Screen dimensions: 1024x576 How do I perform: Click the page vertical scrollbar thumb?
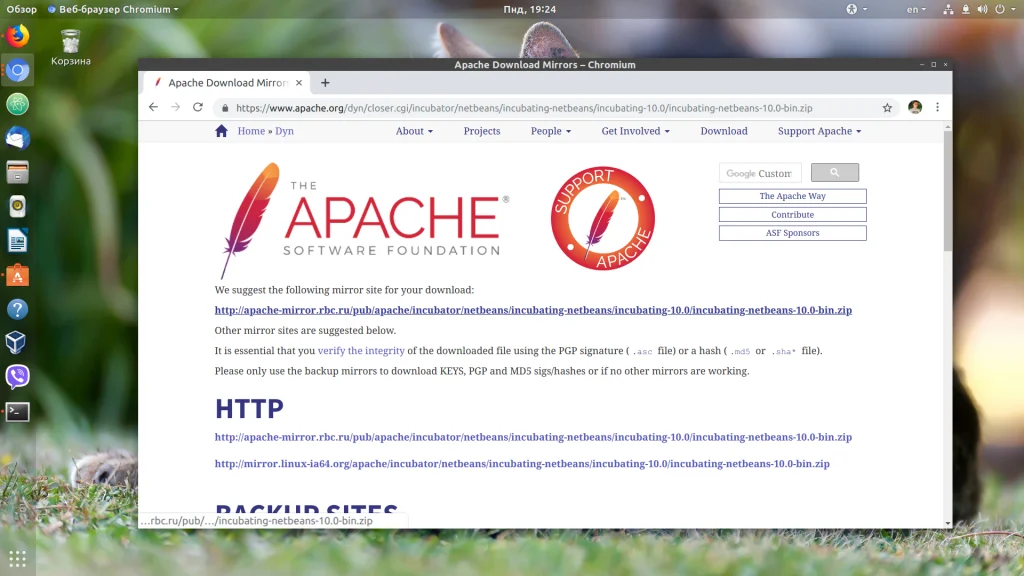click(948, 193)
